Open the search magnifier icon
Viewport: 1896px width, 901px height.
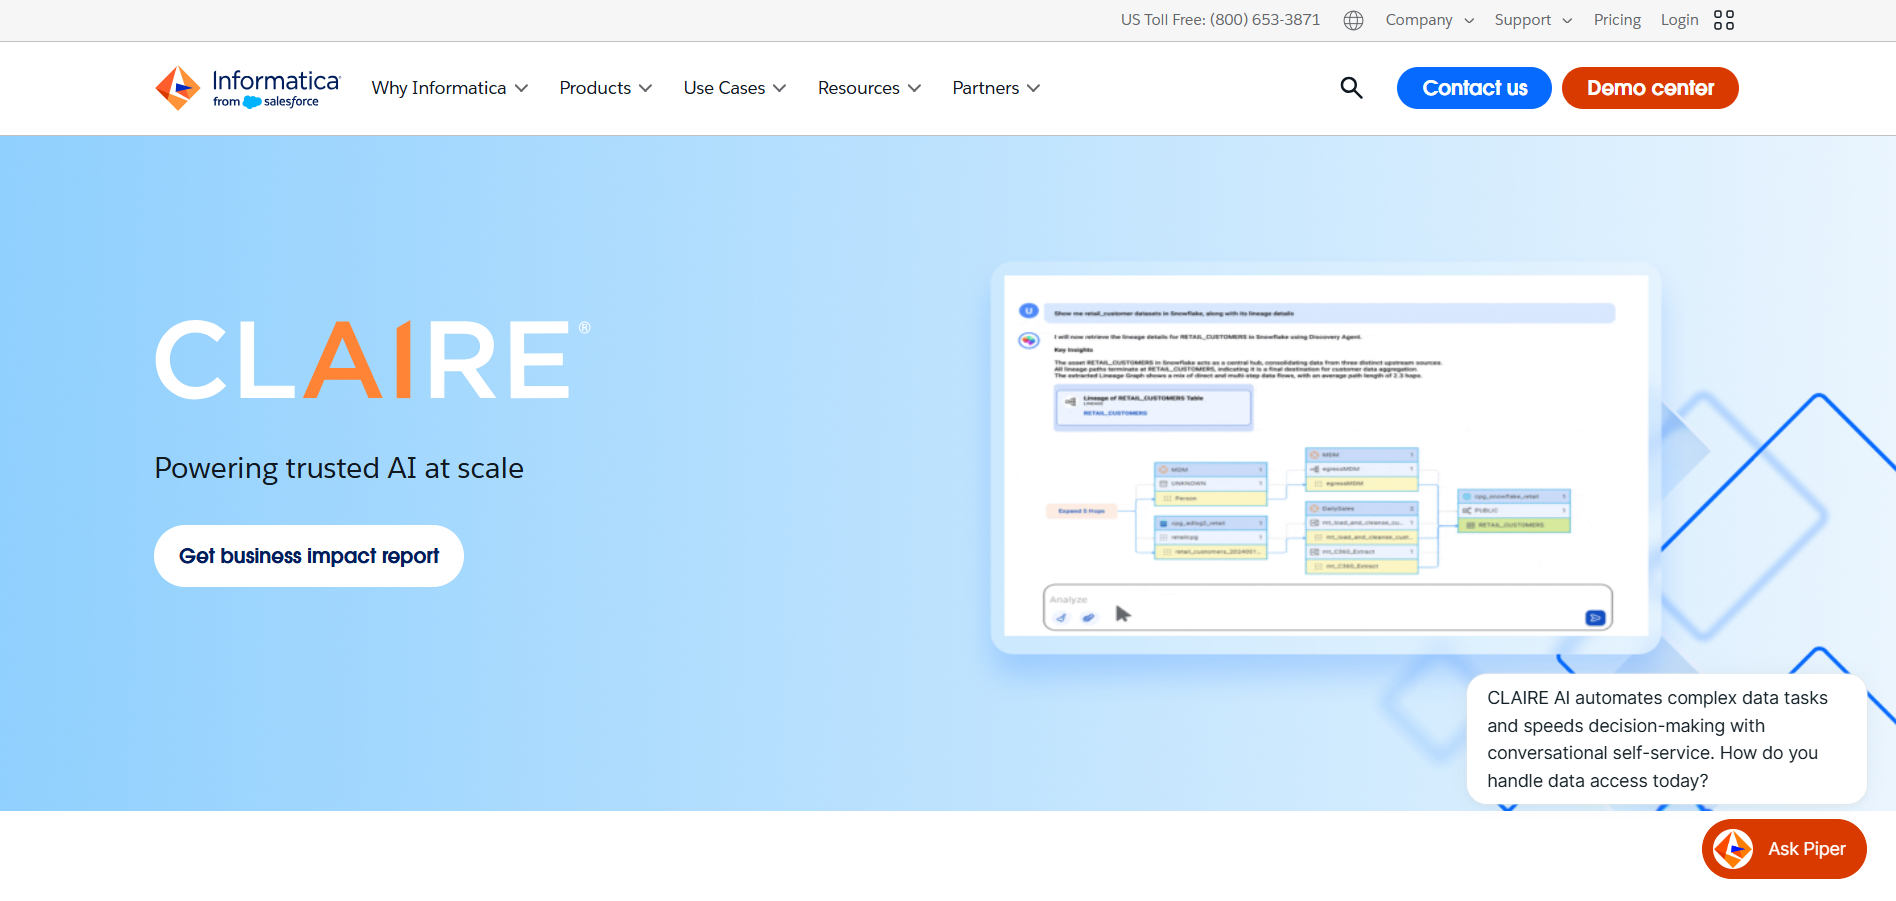(1351, 88)
